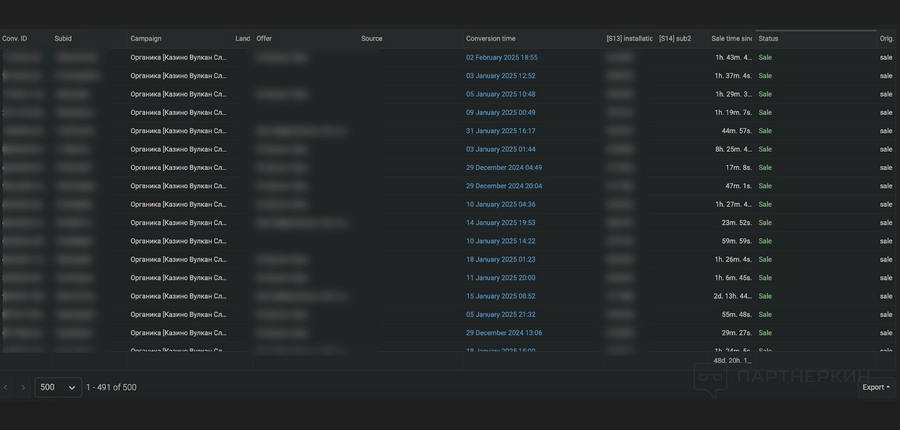900x430 pixels.
Task: Click the 1 - 491 of 500 pagination text
Action: (x=111, y=388)
